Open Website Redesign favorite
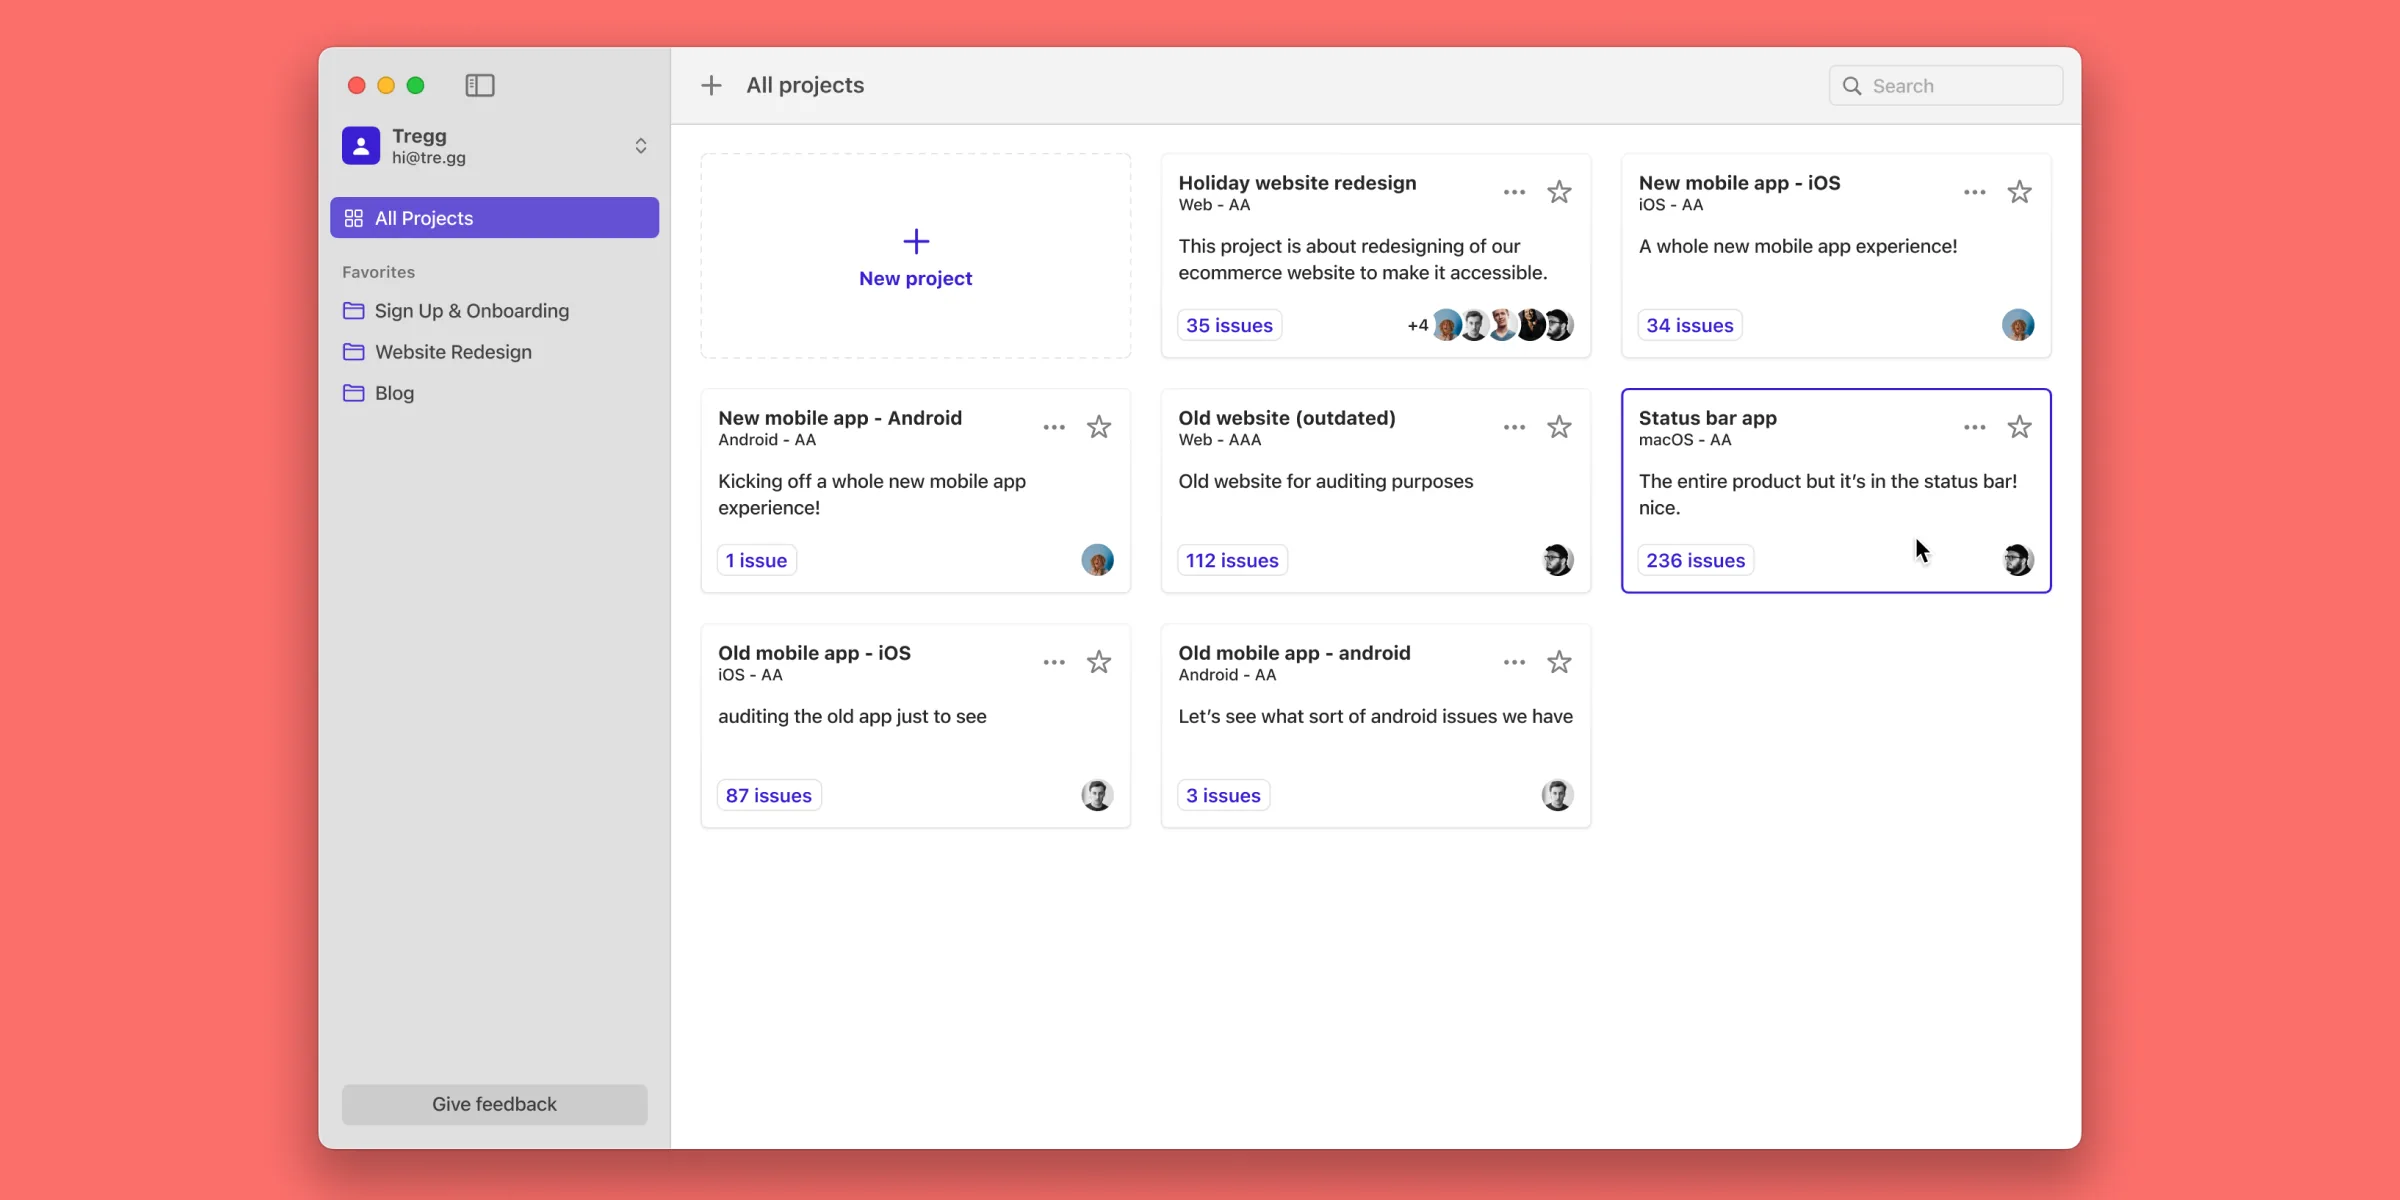2400x1200 pixels. pos(494,351)
